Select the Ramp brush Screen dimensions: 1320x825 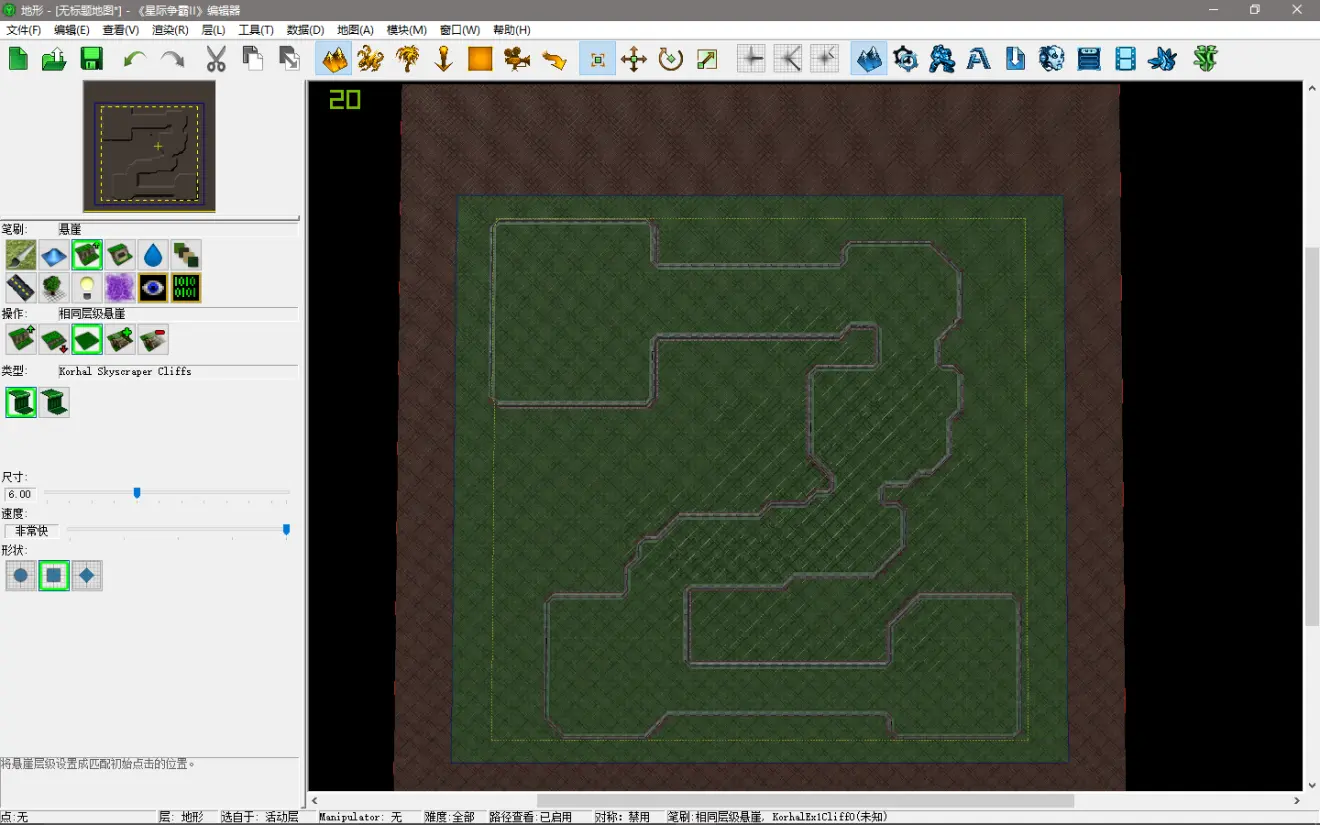click(120, 255)
